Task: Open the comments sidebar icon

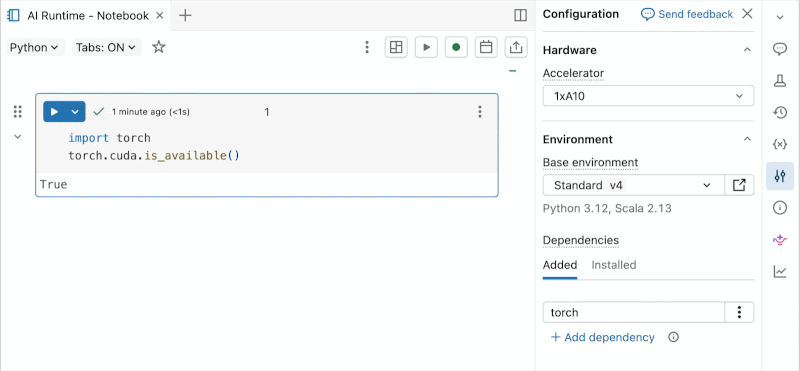Action: pyautogui.click(x=780, y=49)
